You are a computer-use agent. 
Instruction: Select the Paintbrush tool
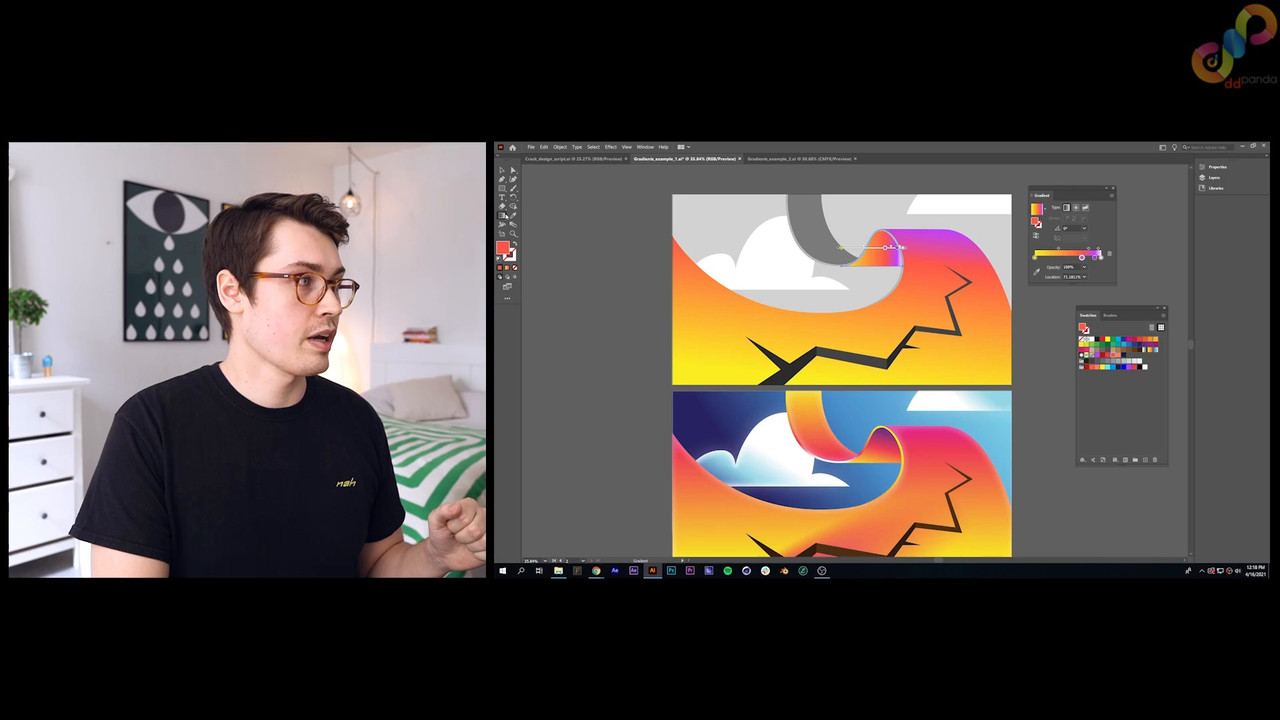(513, 188)
